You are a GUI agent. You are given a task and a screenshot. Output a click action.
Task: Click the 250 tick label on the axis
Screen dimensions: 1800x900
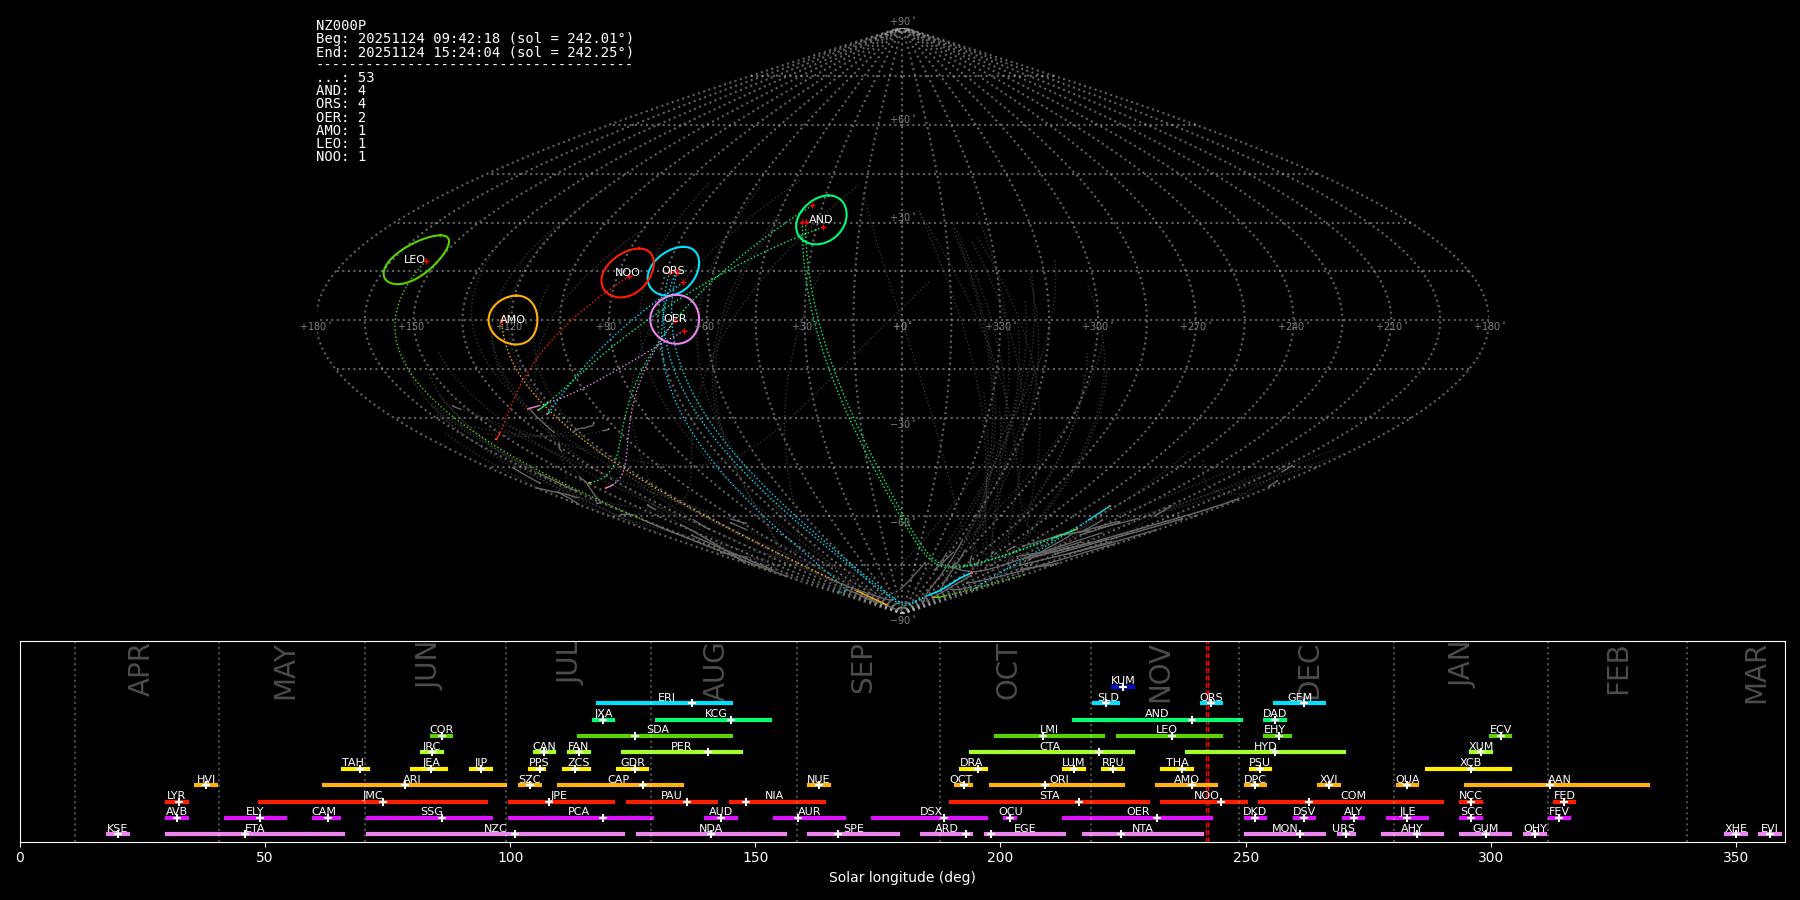coord(1245,858)
